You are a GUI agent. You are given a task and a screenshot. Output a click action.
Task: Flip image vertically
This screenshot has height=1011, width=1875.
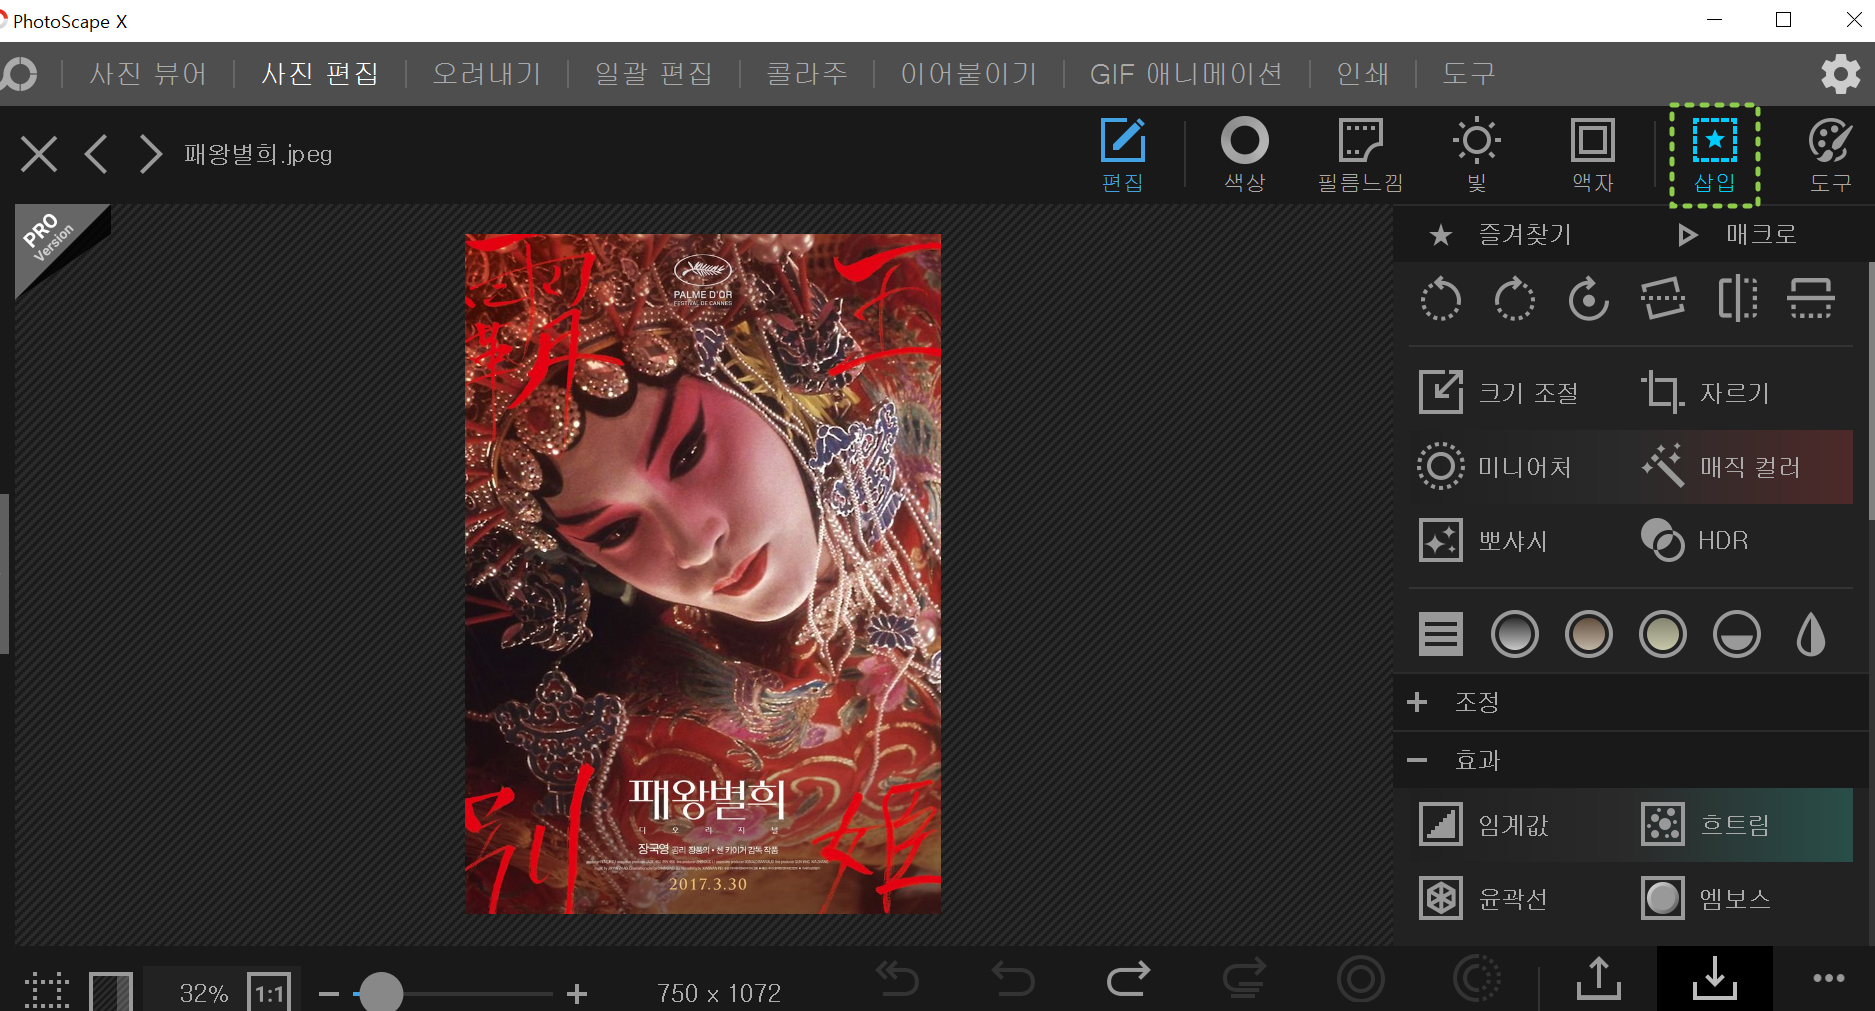coord(1811,298)
